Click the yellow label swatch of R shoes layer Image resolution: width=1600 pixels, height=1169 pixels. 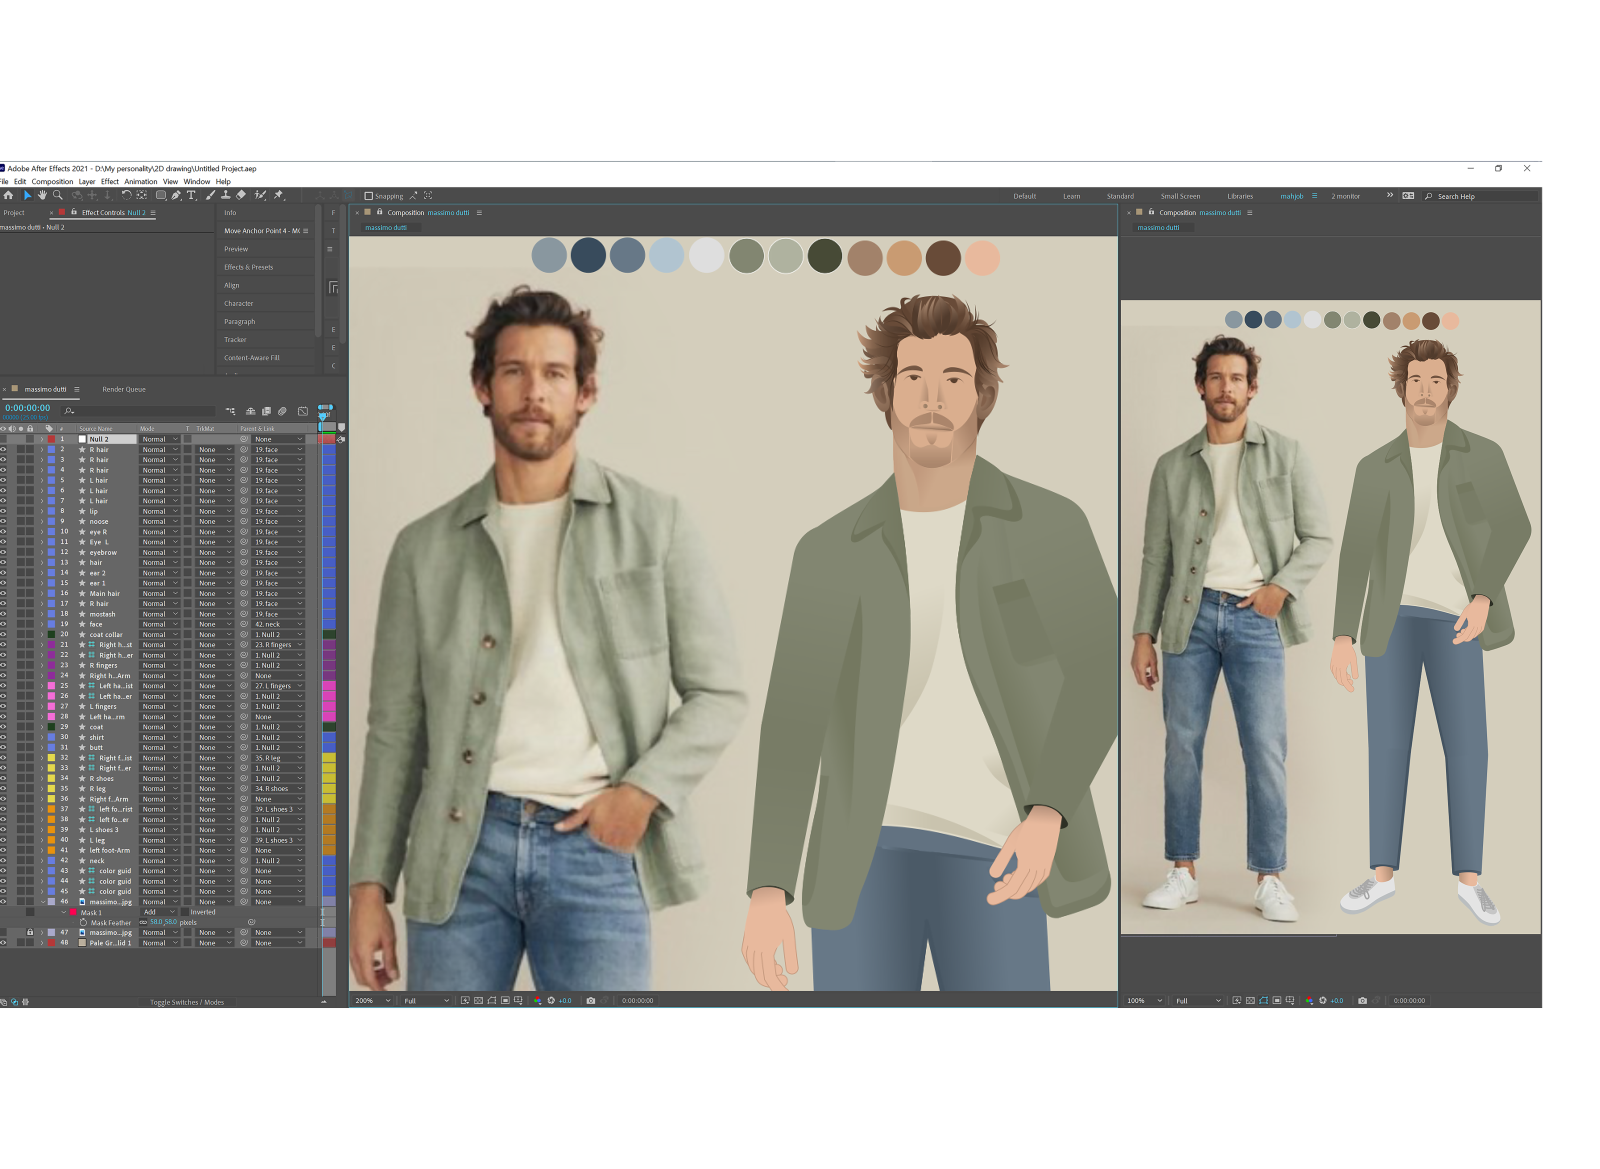51,778
